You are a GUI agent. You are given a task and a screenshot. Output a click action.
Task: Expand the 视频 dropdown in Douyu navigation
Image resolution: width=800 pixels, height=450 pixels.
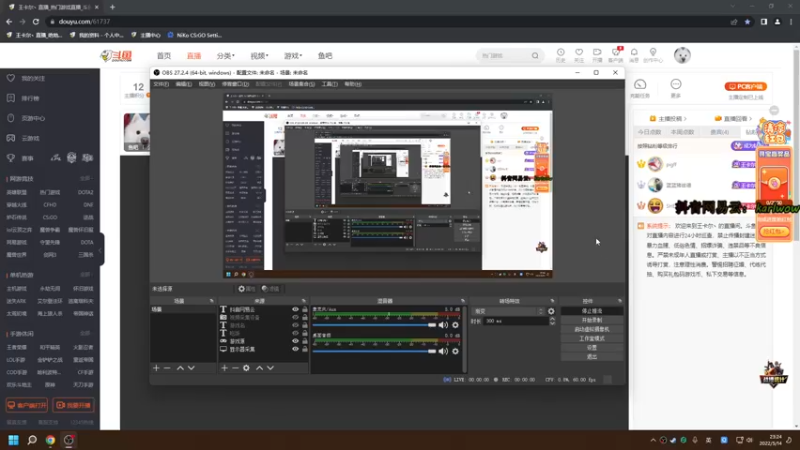pyautogui.click(x=259, y=56)
